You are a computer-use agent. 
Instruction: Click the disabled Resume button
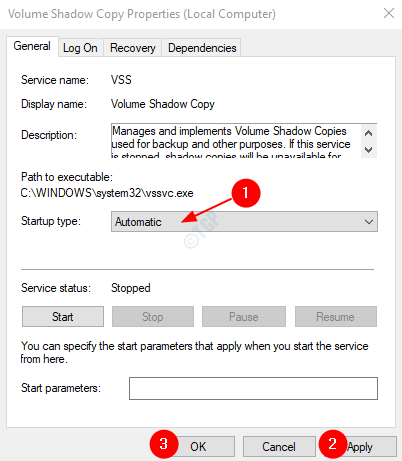pos(336,317)
